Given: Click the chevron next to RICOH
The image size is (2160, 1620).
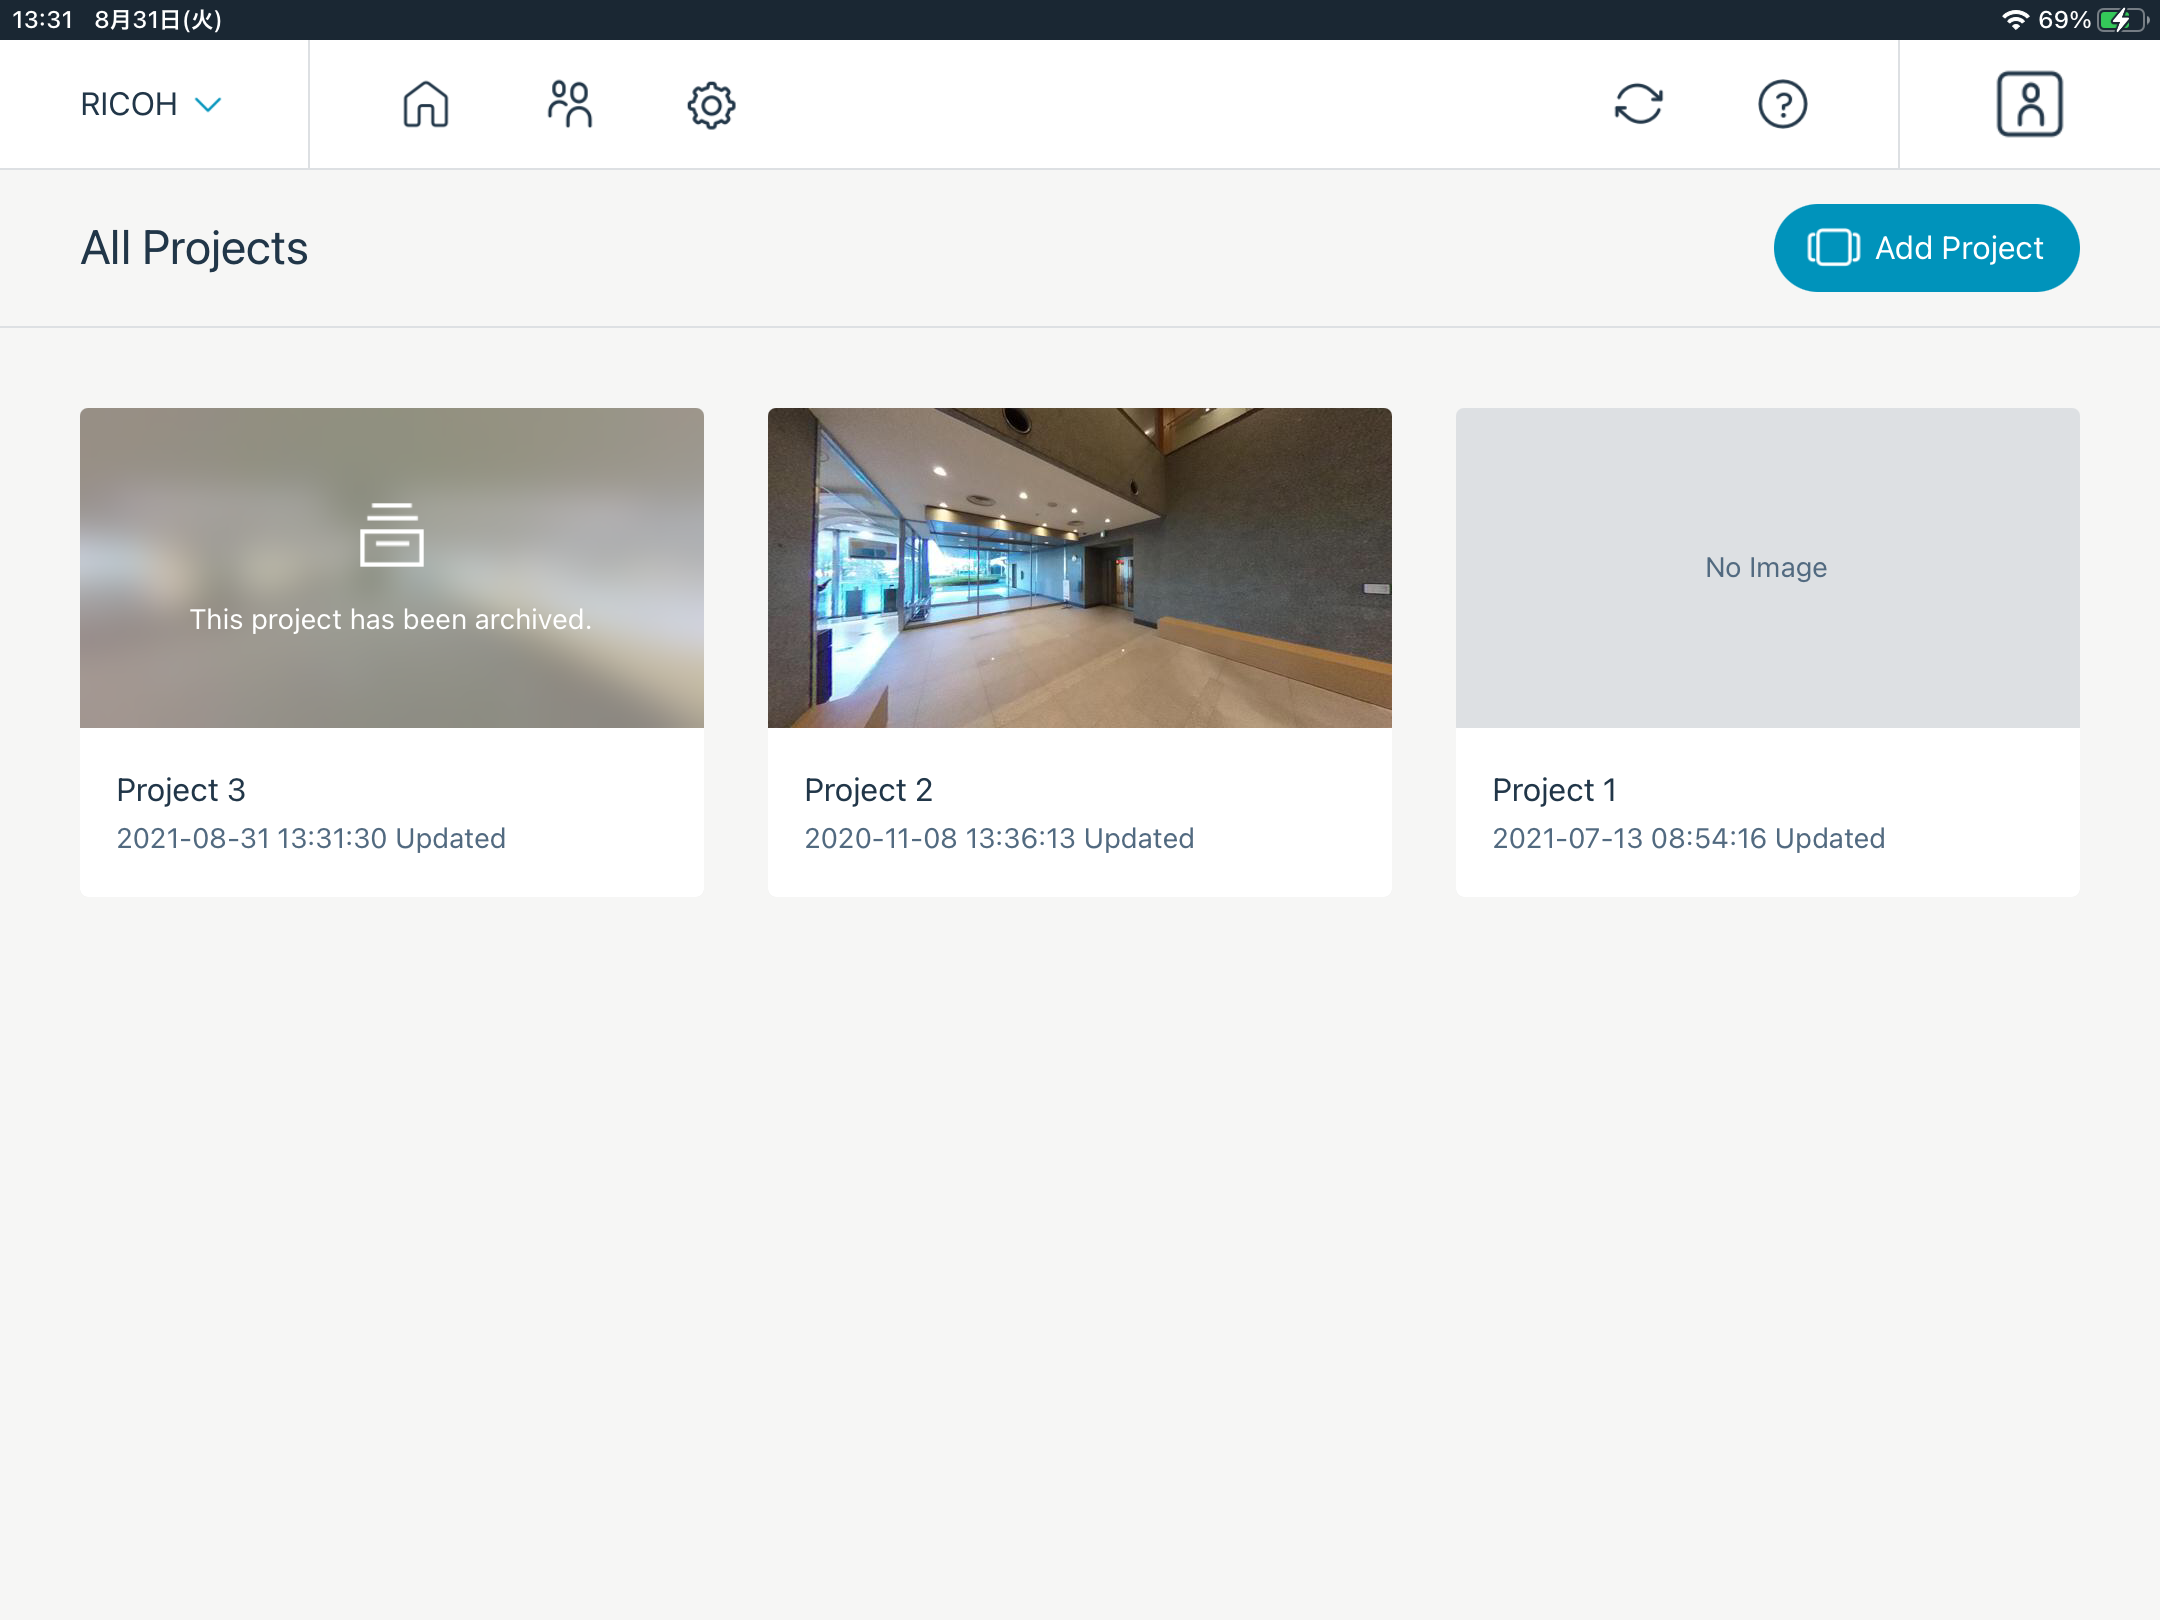Looking at the screenshot, I should click(x=208, y=104).
